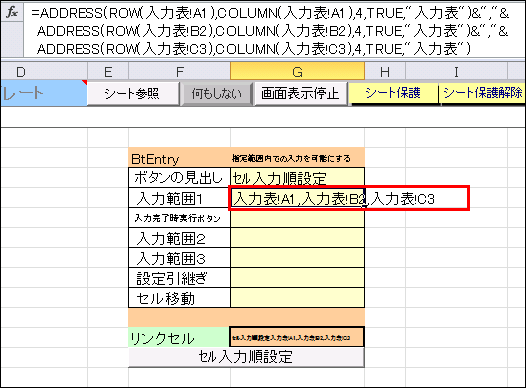Click the large セル入力順設定 button at bottom

tap(246, 357)
